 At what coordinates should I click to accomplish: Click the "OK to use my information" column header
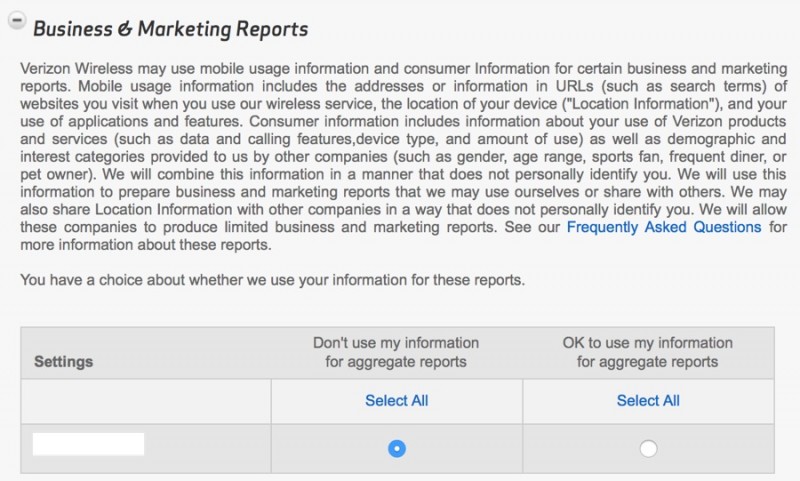pos(648,352)
